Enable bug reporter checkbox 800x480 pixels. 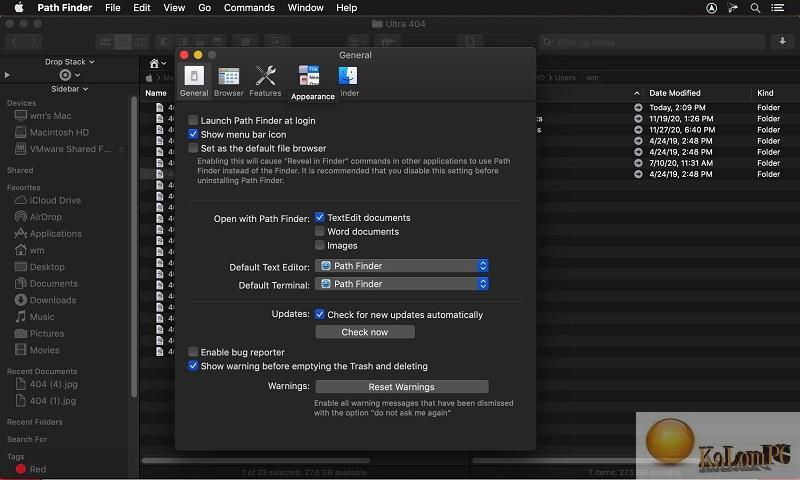point(193,352)
